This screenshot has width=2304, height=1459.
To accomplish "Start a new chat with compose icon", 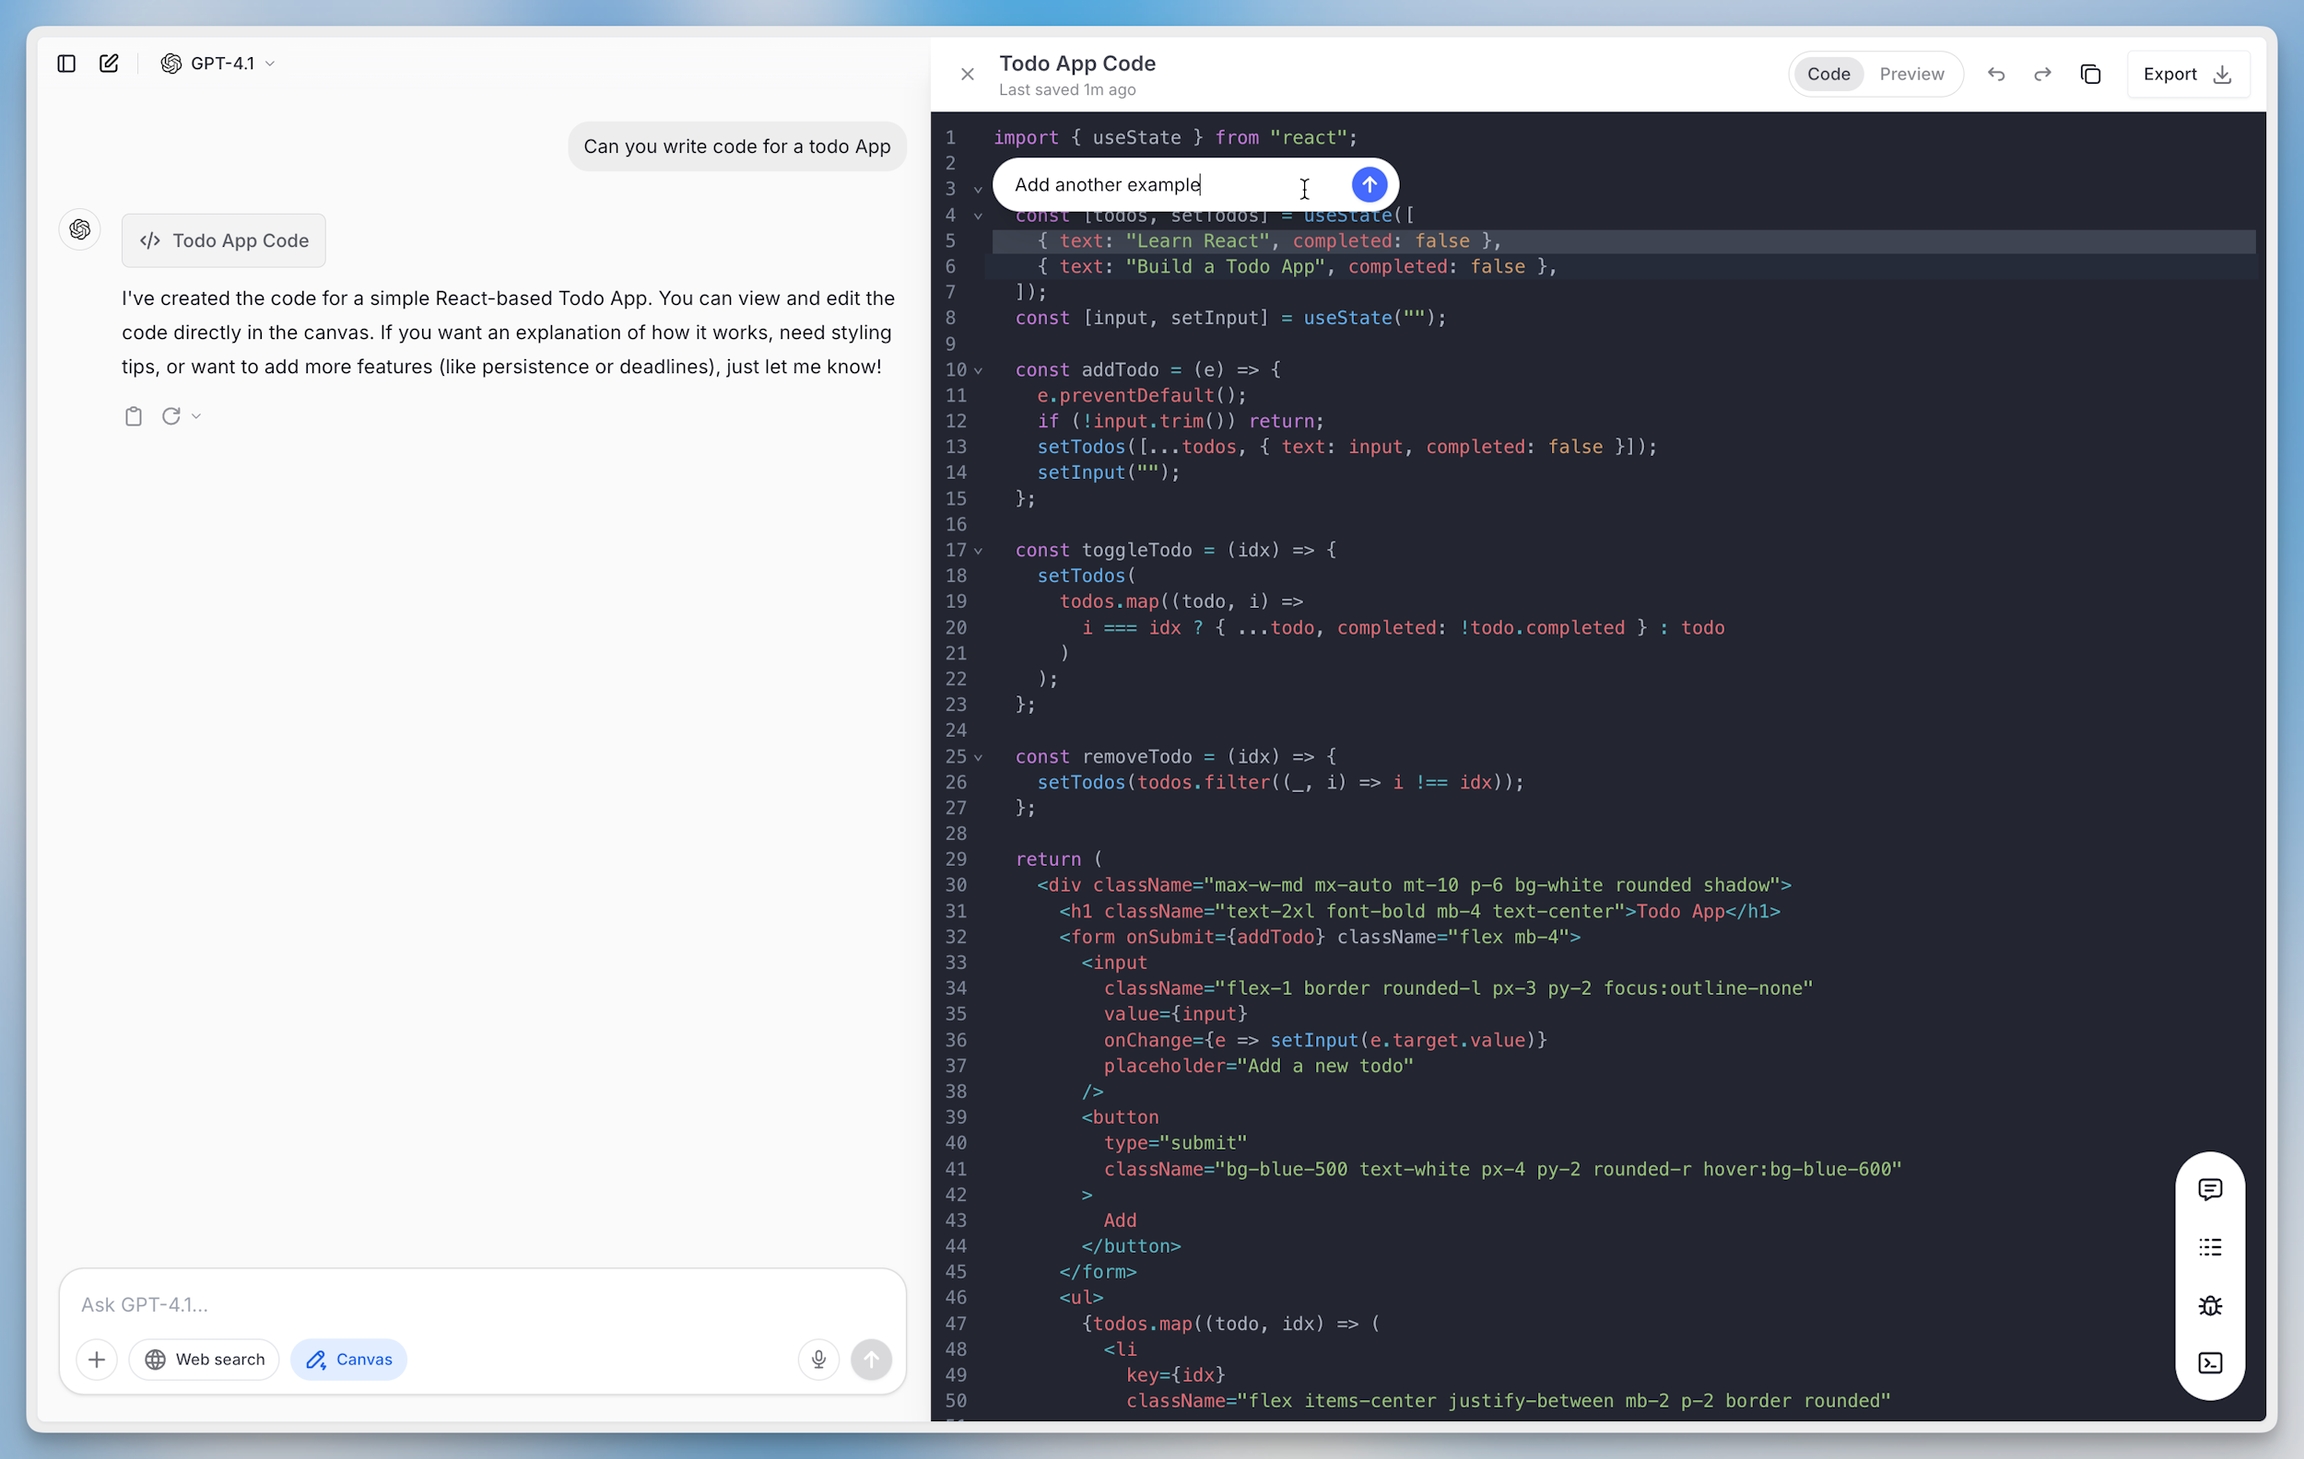I will point(109,63).
